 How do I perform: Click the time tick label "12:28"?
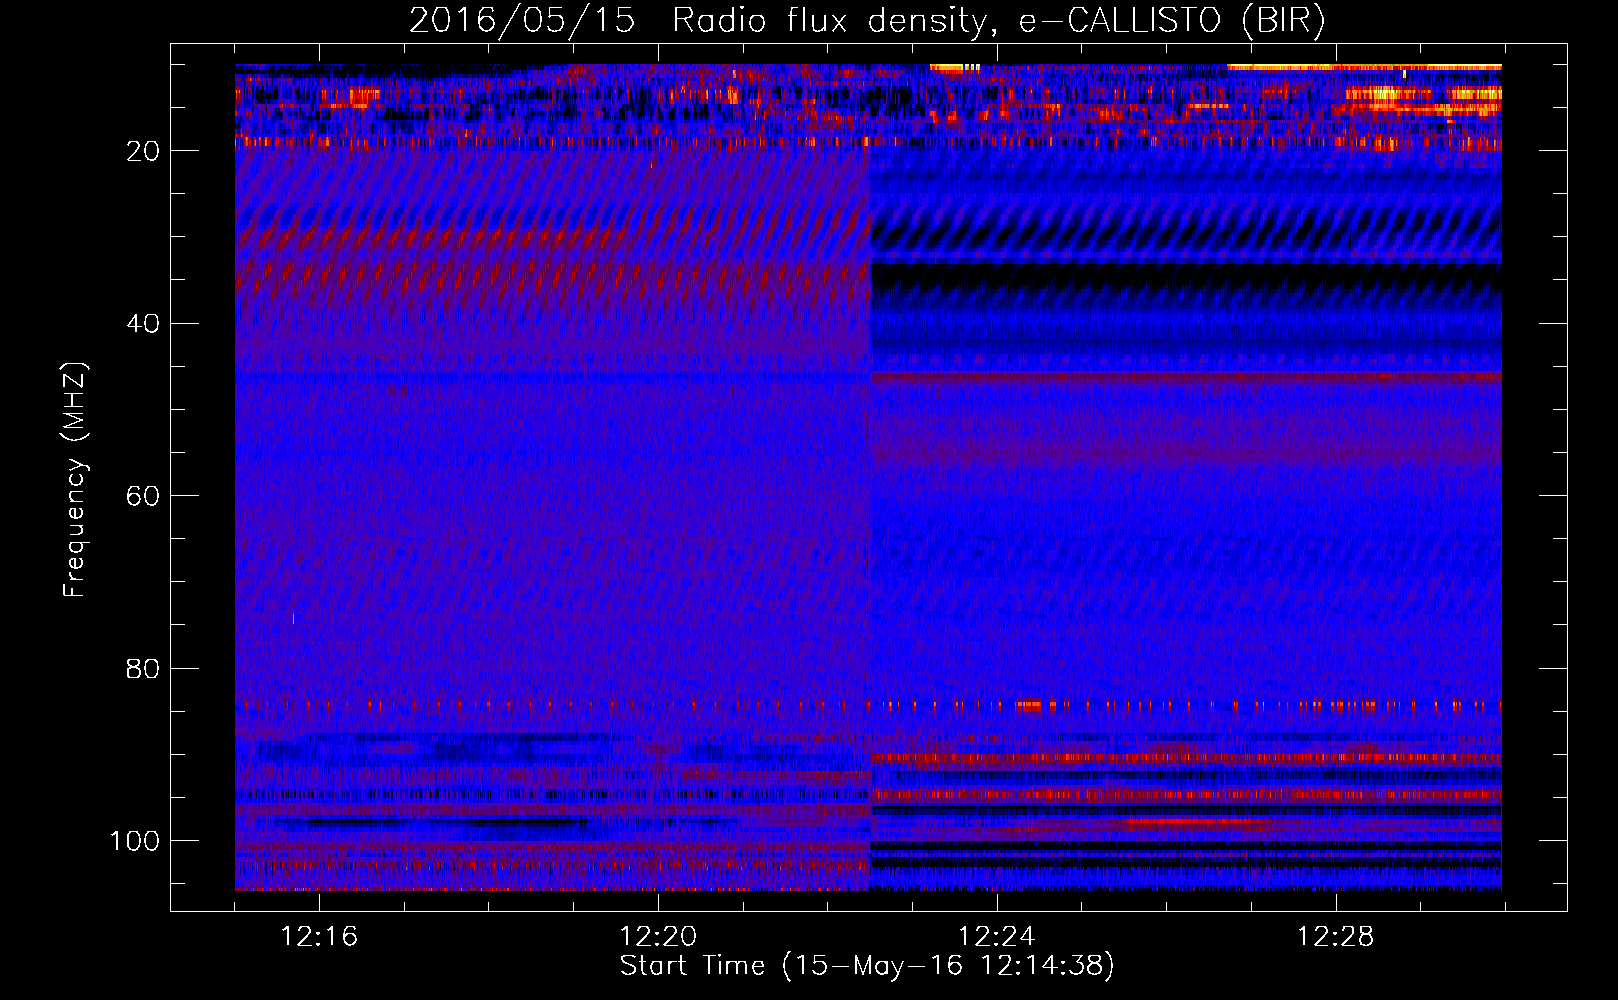tap(1335, 937)
